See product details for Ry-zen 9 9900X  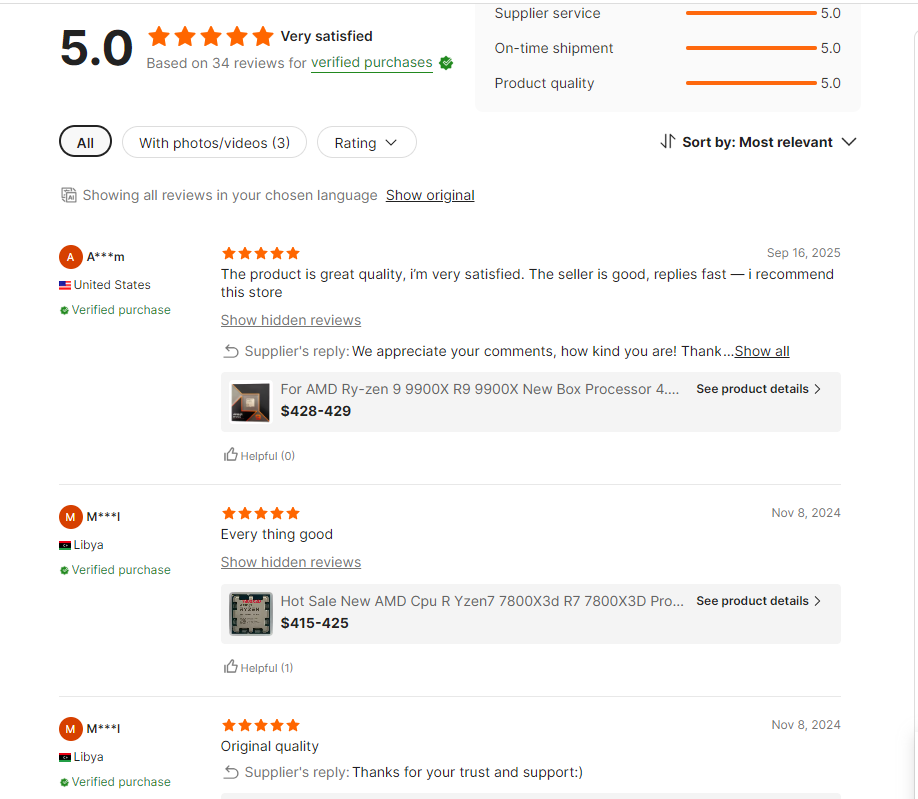click(758, 389)
